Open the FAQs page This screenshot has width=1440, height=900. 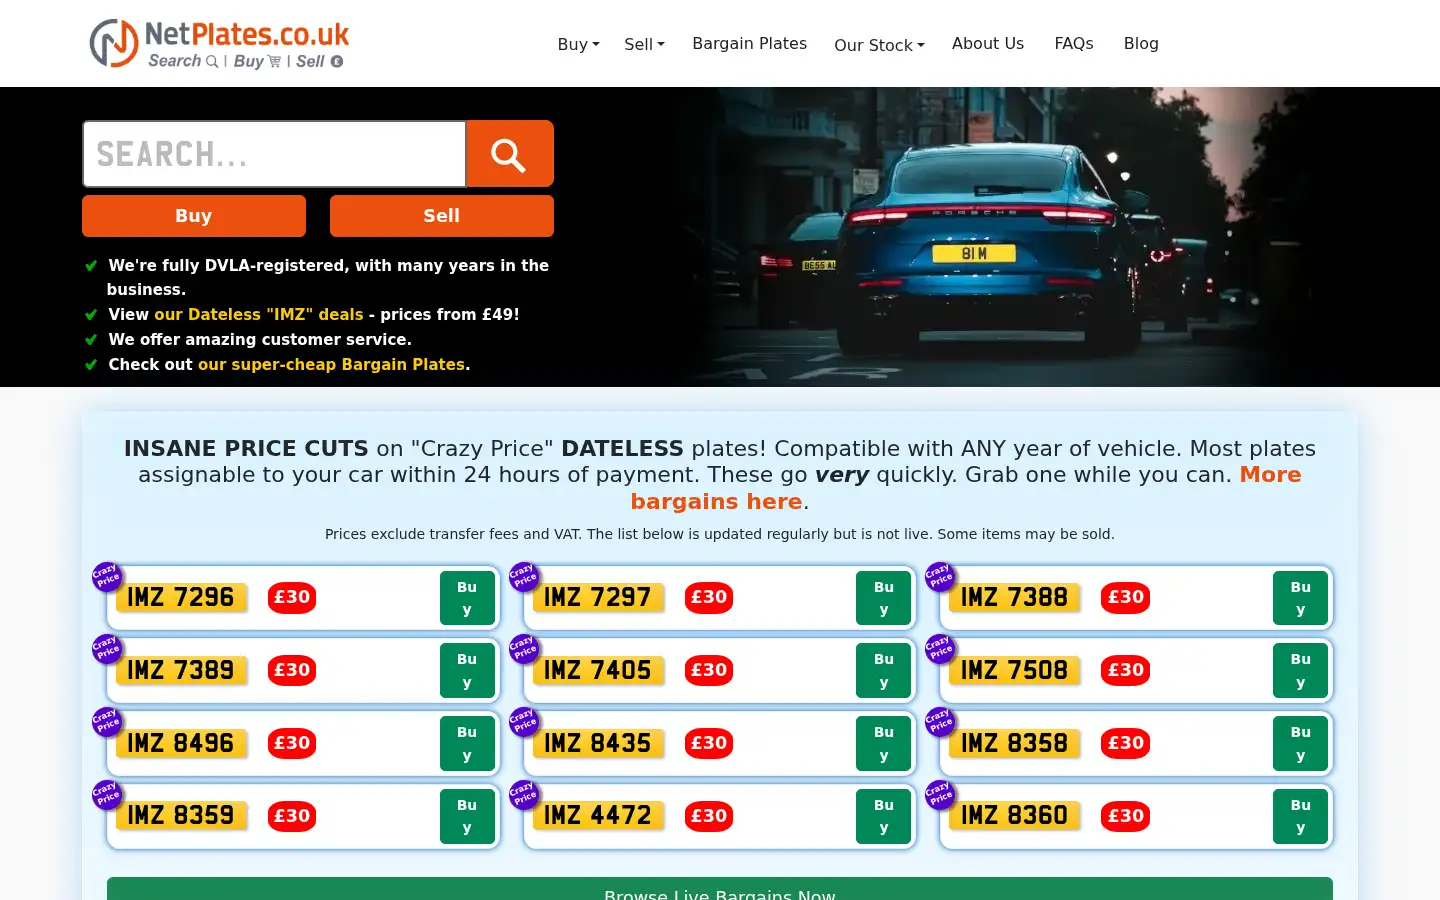click(1074, 43)
